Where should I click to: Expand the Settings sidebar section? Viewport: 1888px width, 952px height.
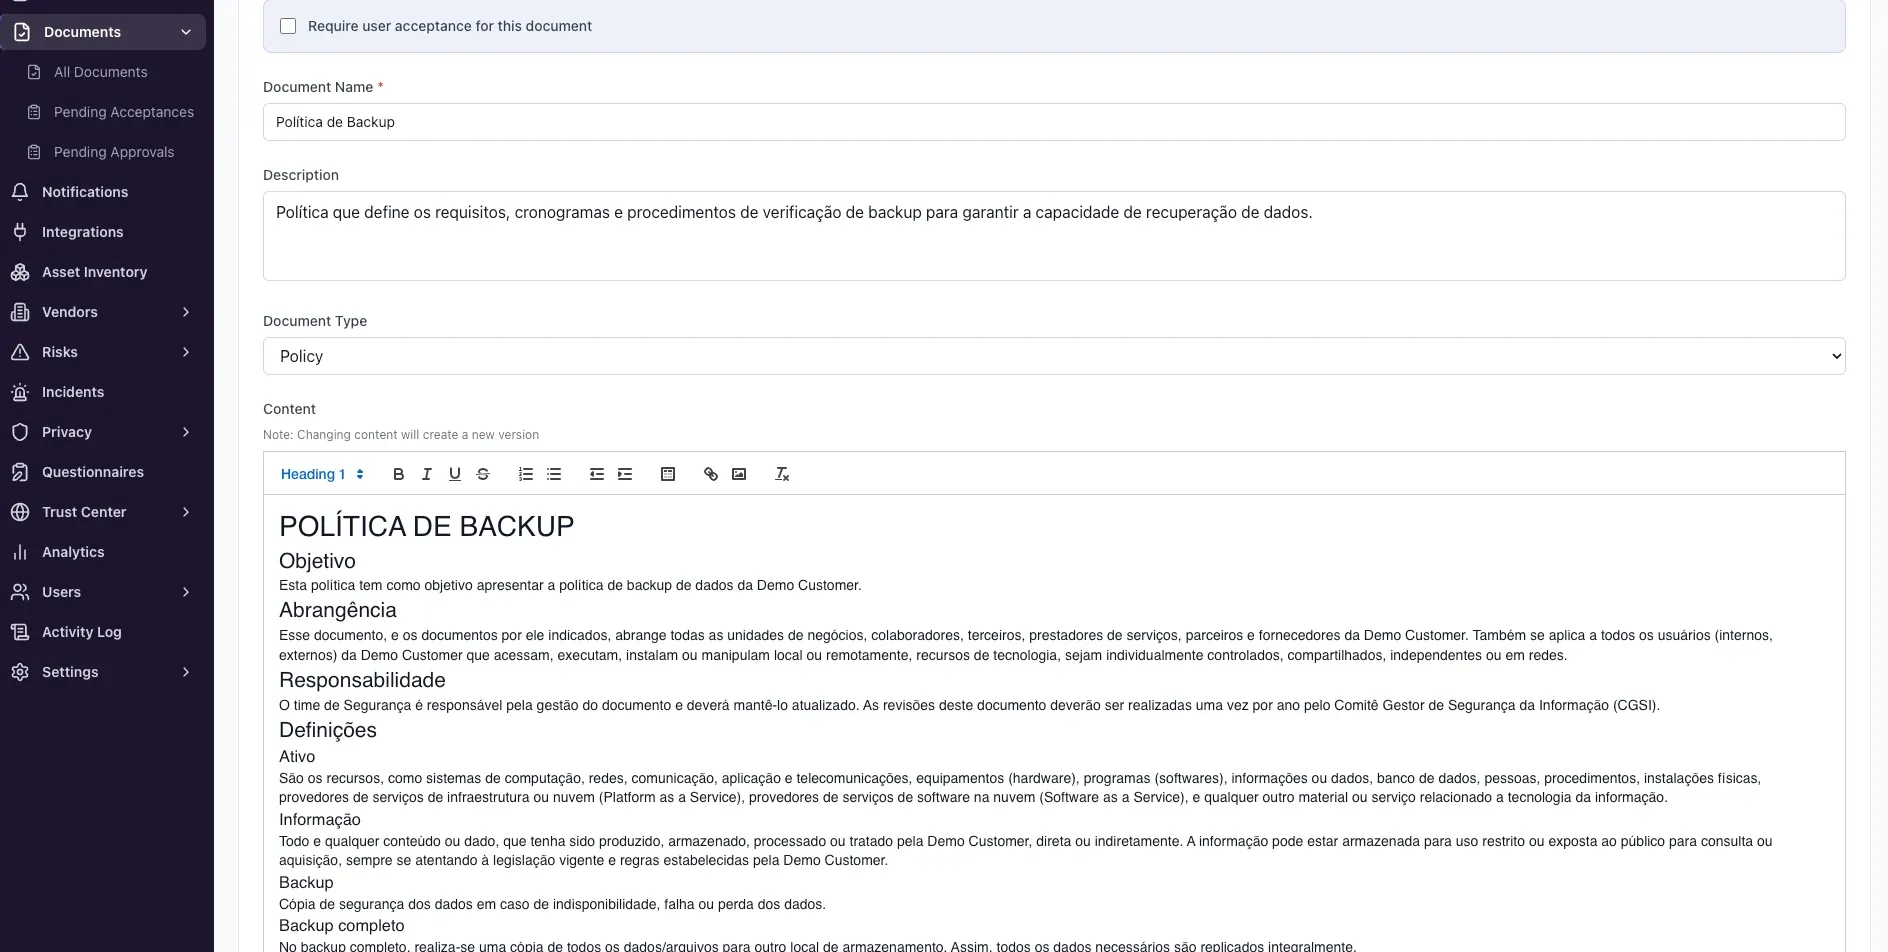[185, 672]
